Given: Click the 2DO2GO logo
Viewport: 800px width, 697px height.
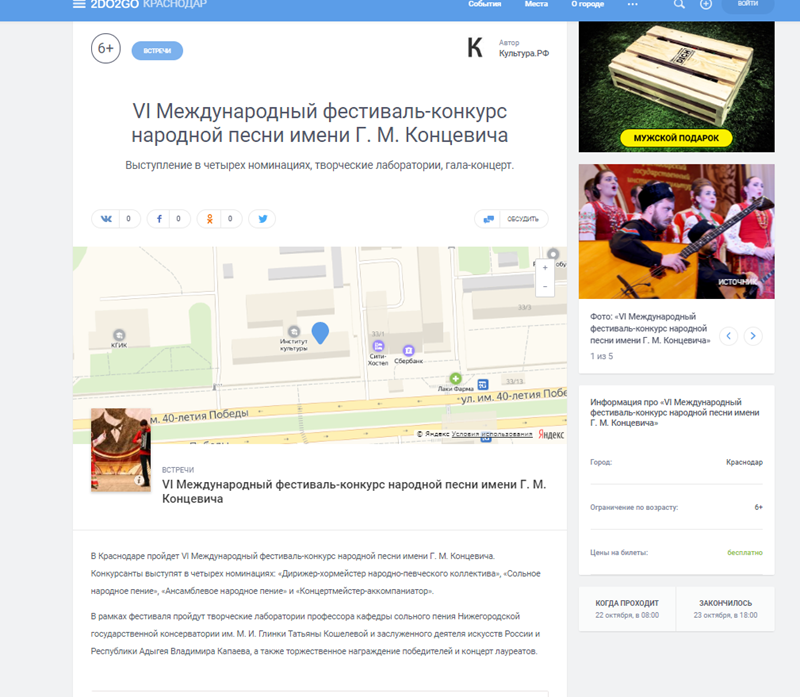Looking at the screenshot, I should click(114, 4).
